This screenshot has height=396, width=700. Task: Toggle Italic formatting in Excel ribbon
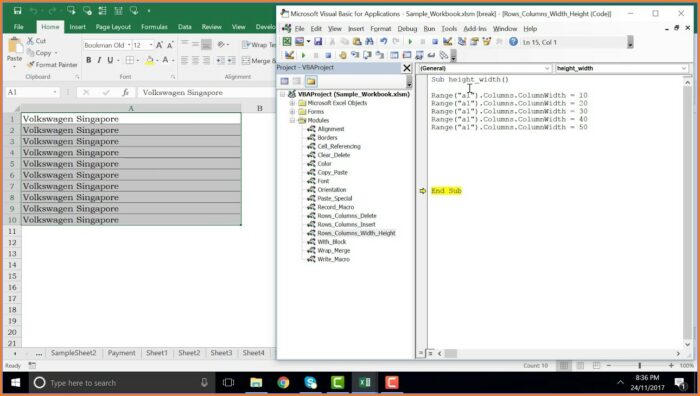coord(99,60)
